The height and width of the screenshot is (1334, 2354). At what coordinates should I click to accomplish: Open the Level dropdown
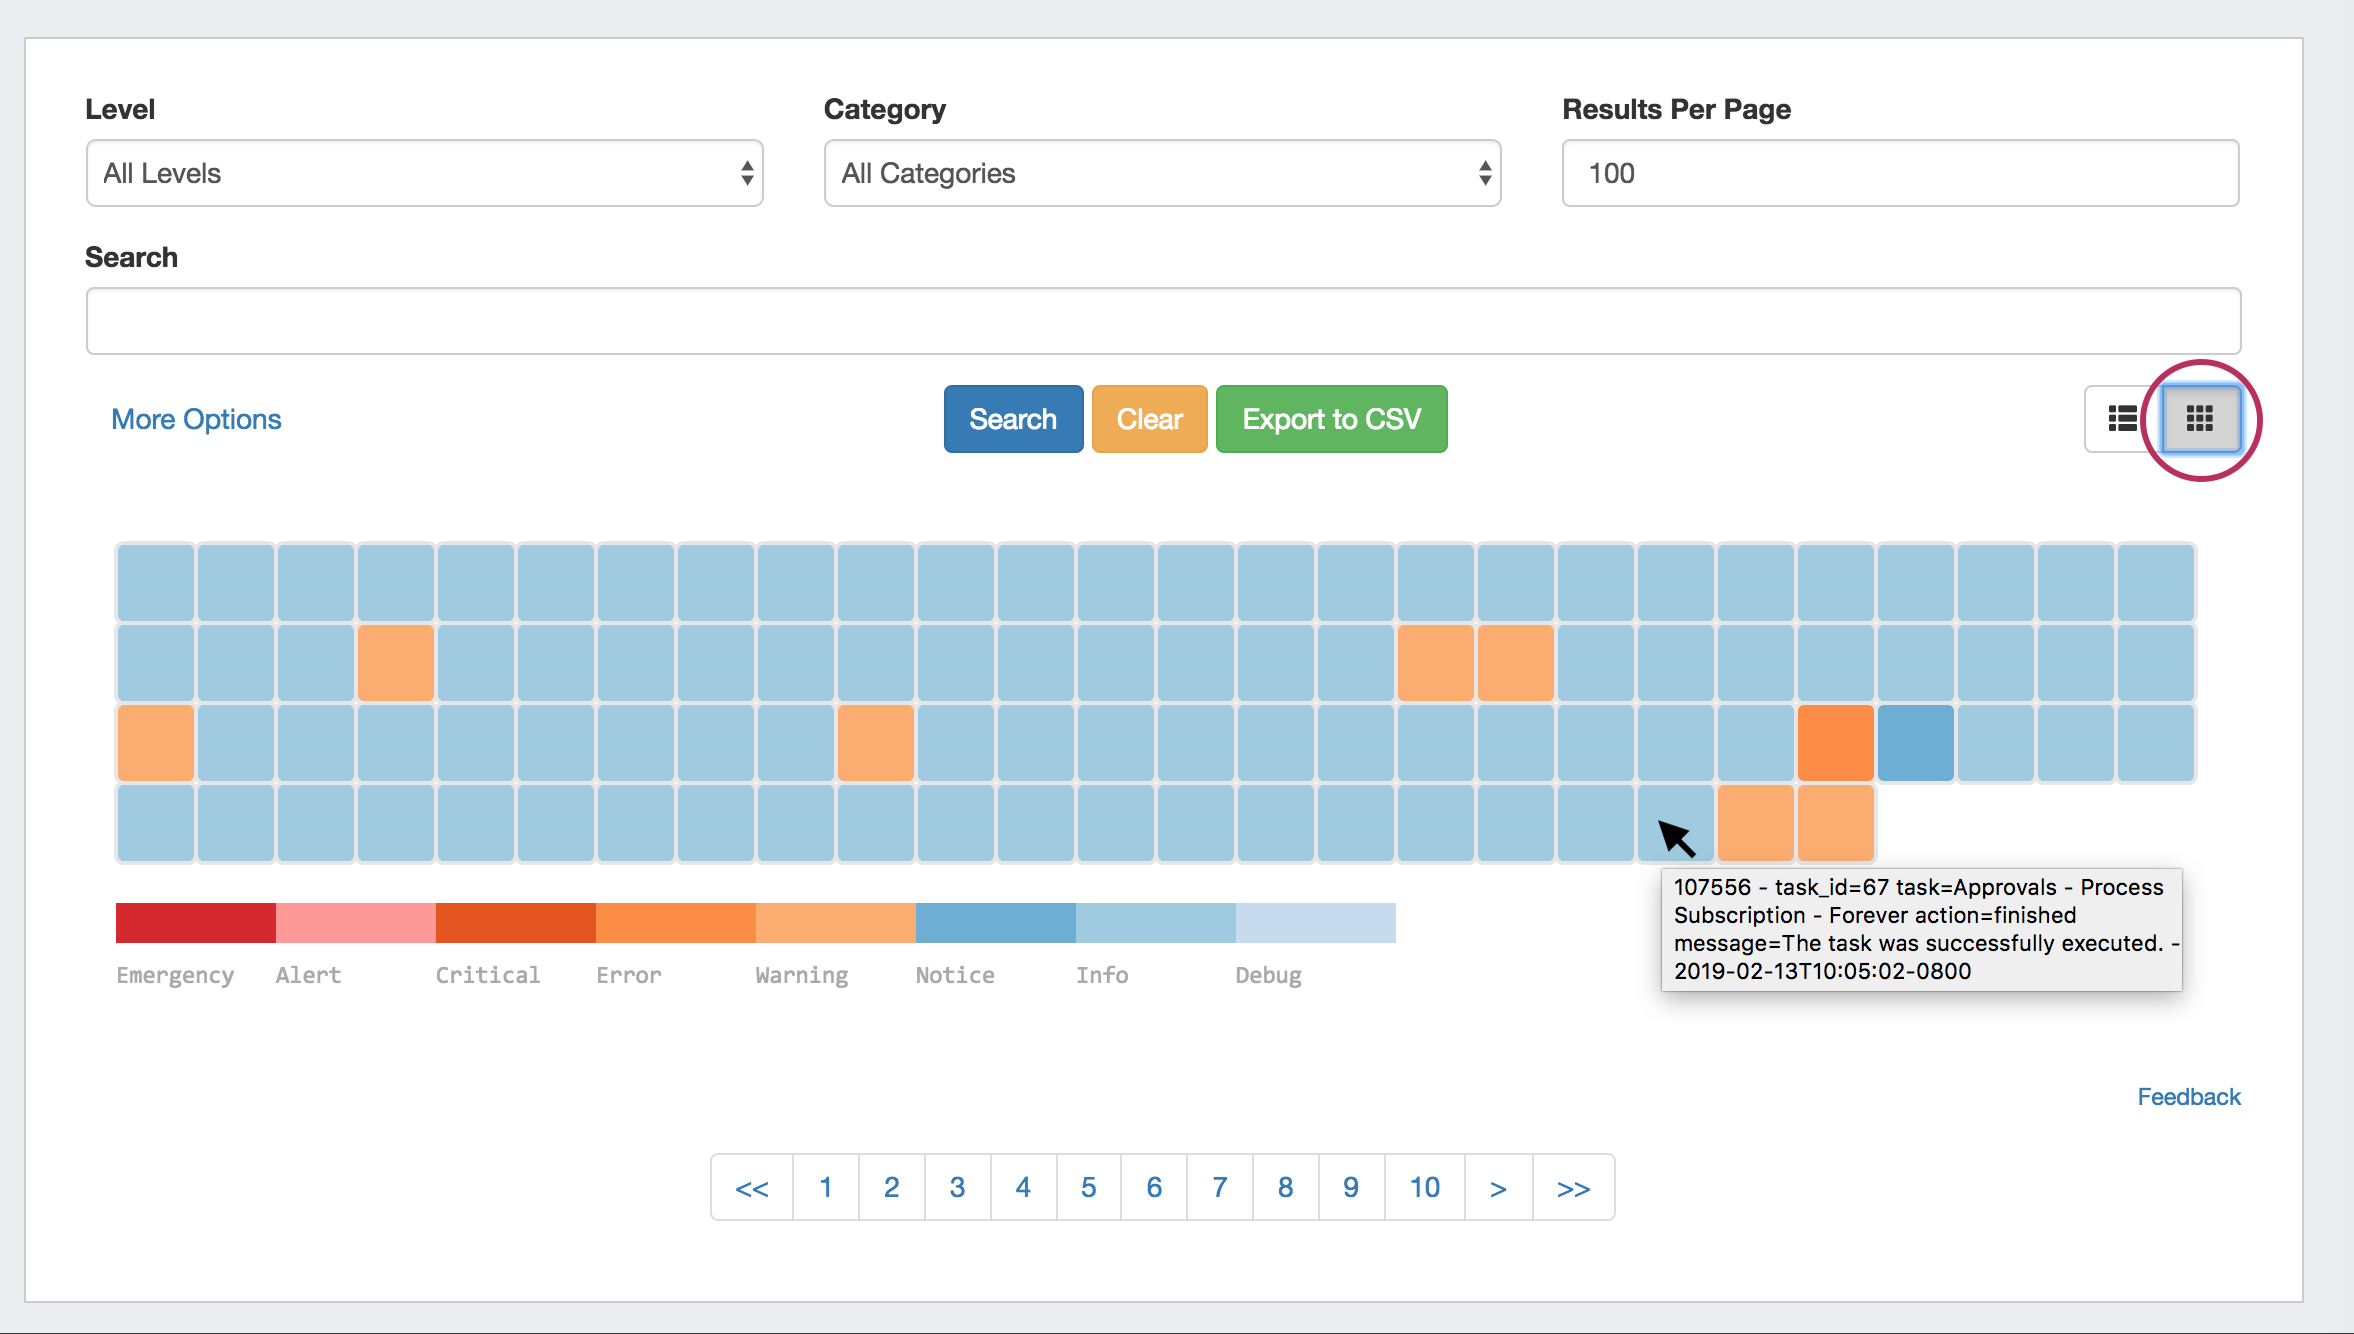tap(424, 173)
